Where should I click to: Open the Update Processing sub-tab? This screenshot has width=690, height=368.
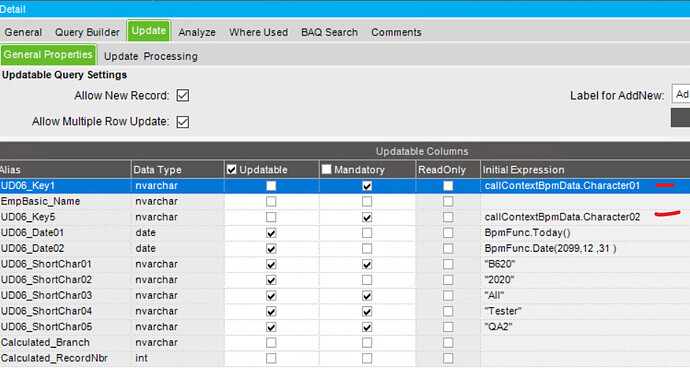point(150,56)
